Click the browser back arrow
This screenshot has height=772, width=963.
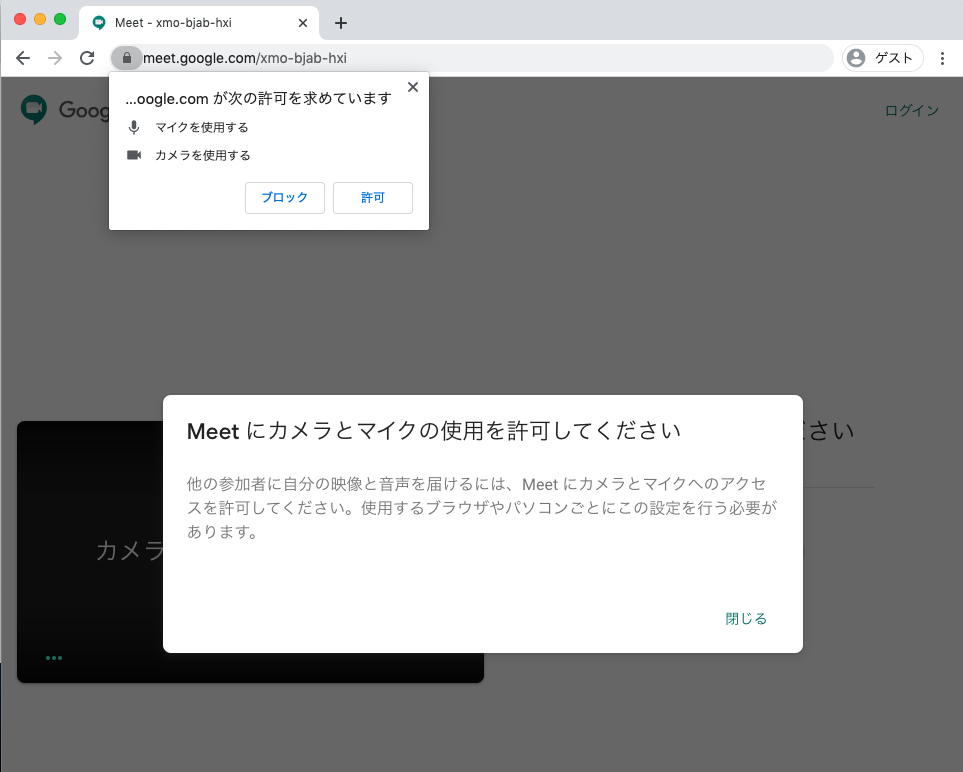23,58
